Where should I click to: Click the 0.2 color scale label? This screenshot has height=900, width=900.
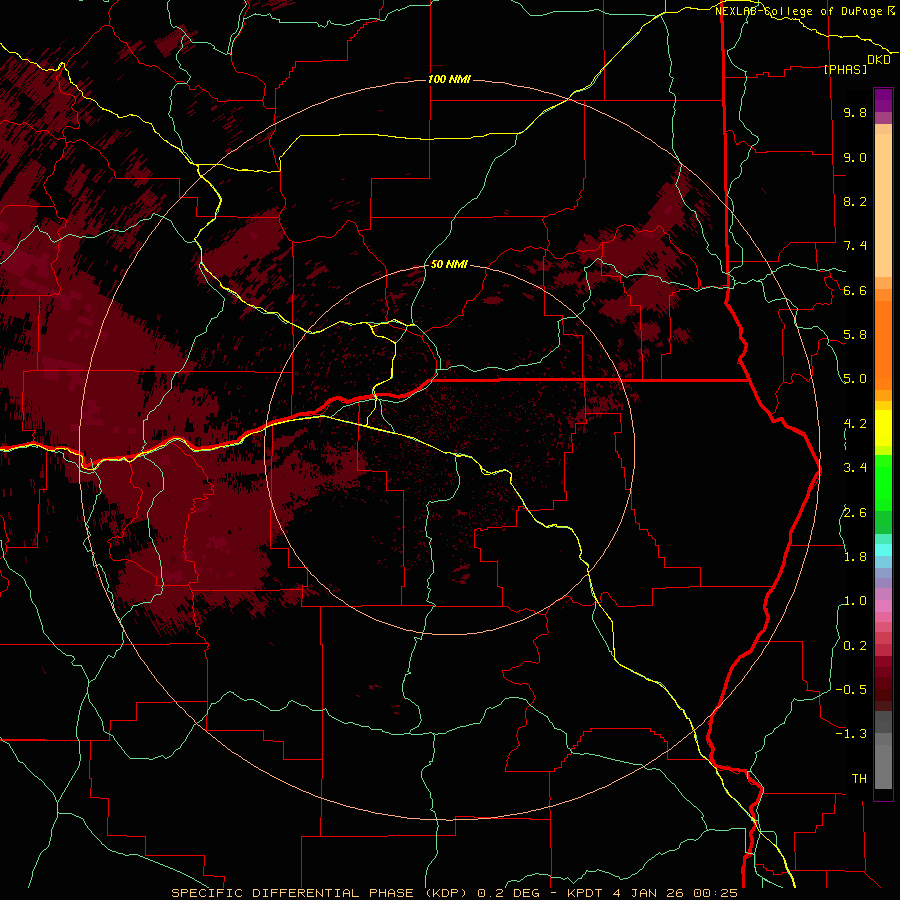click(855, 646)
